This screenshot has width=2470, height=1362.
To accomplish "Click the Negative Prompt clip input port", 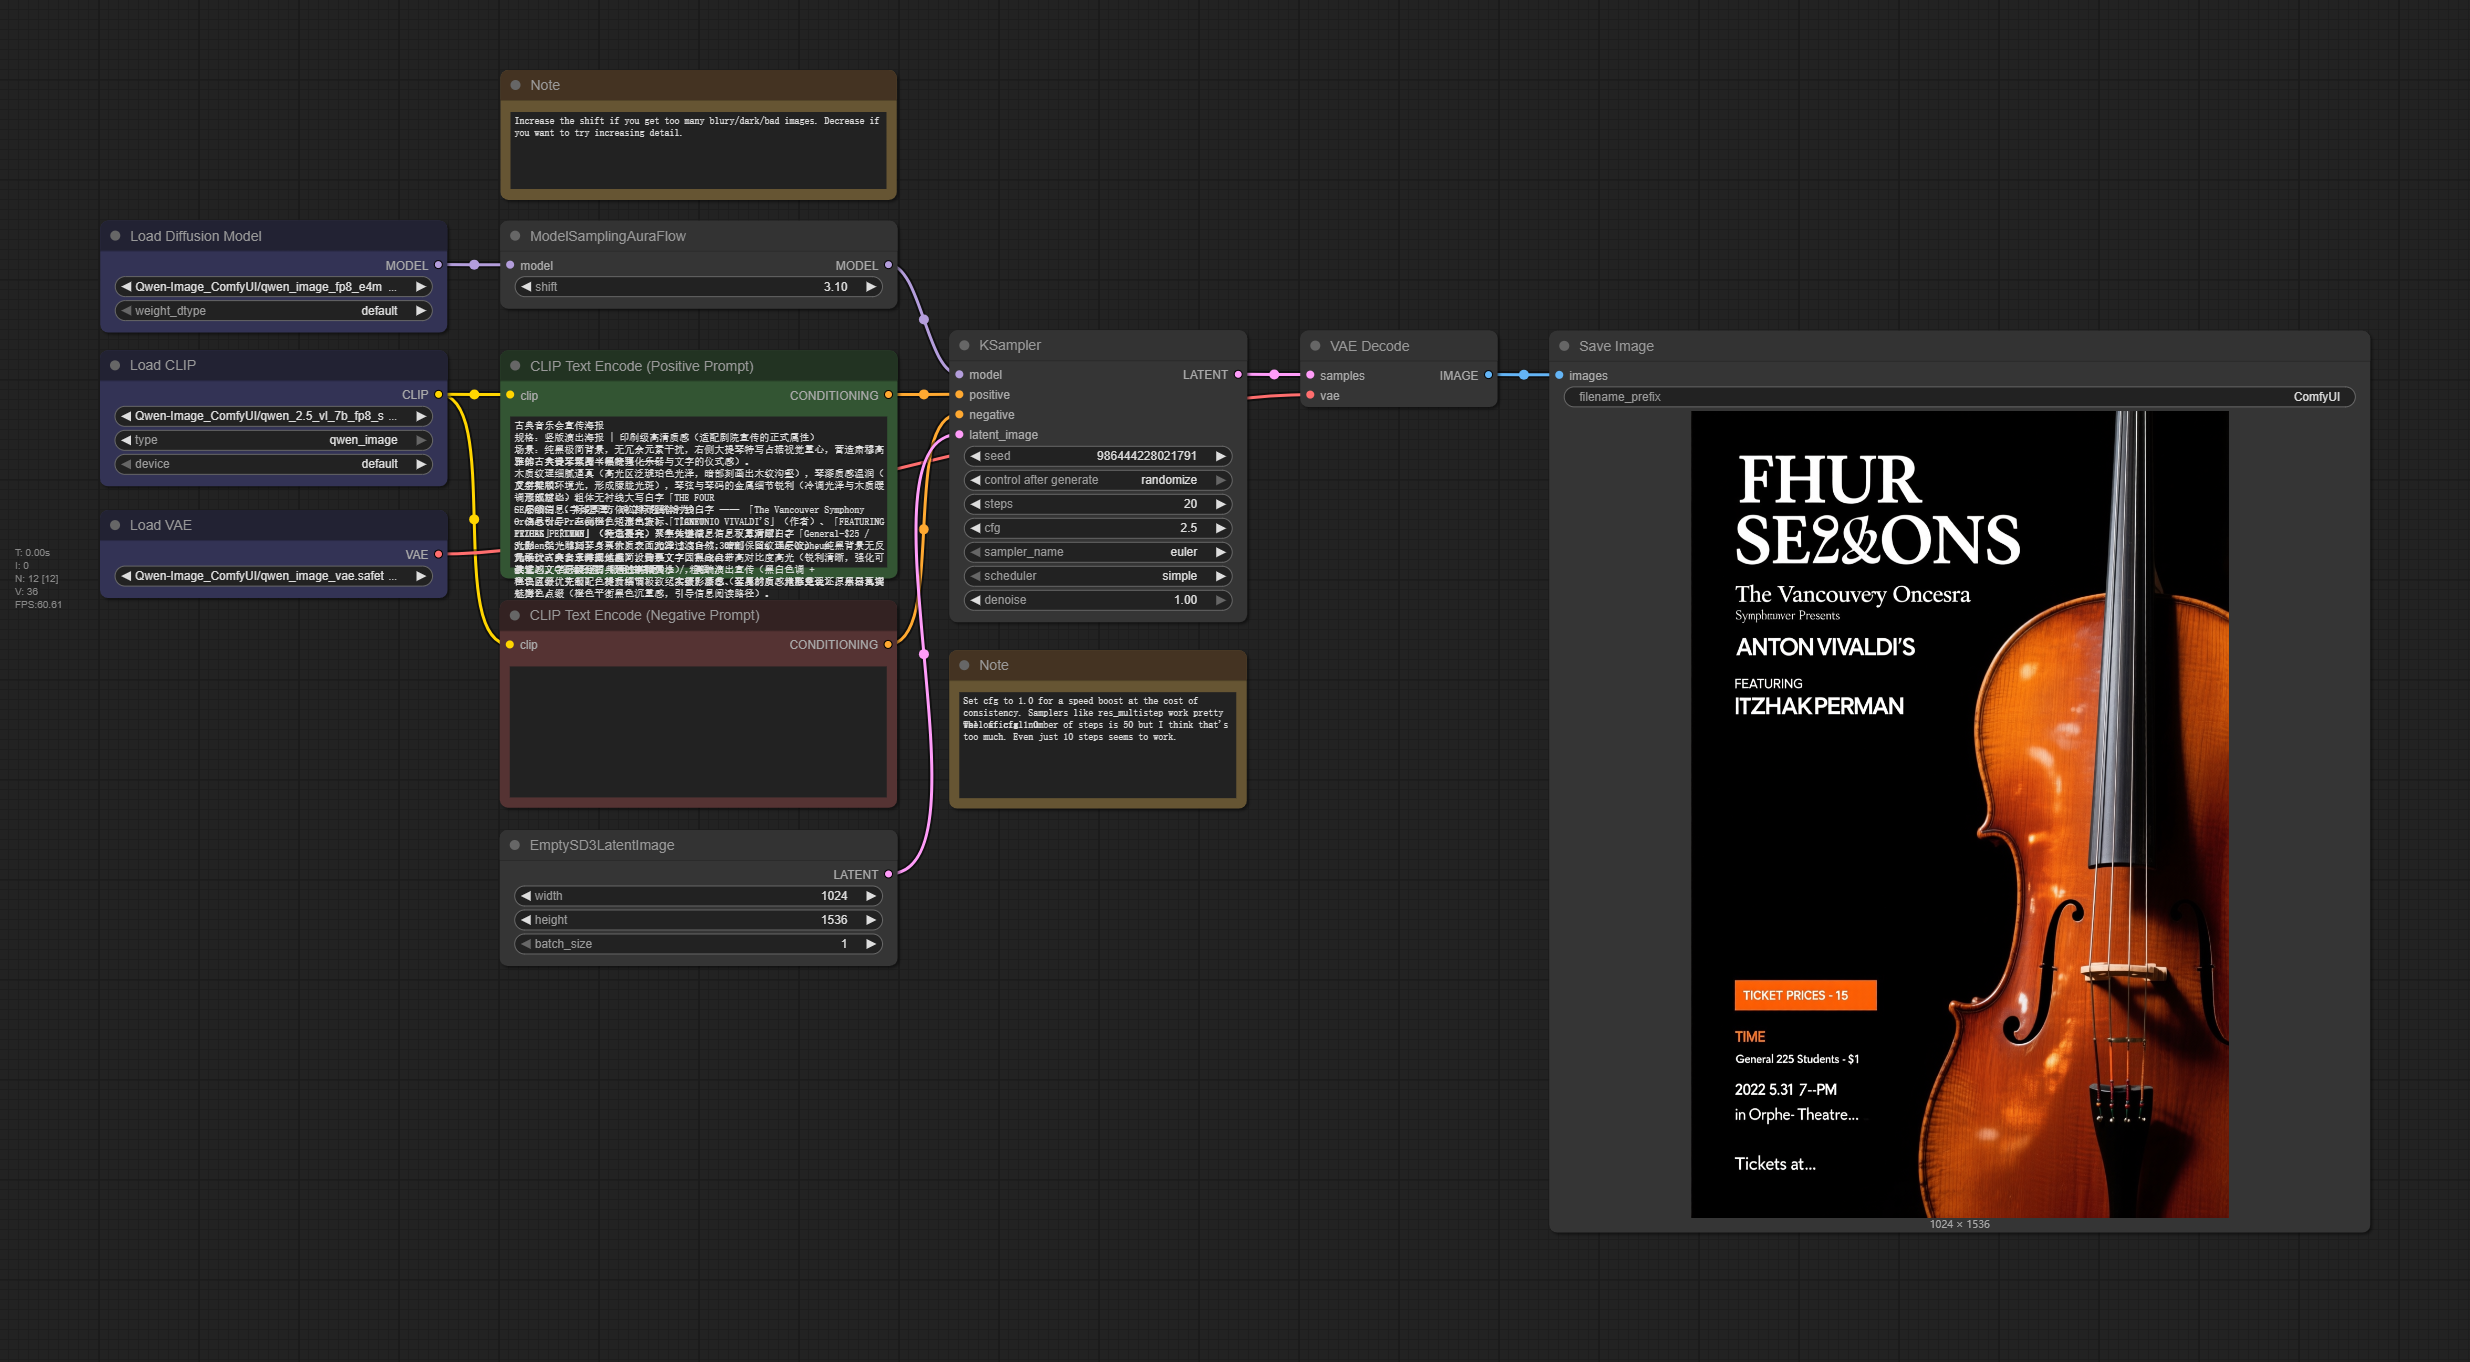I will [510, 645].
